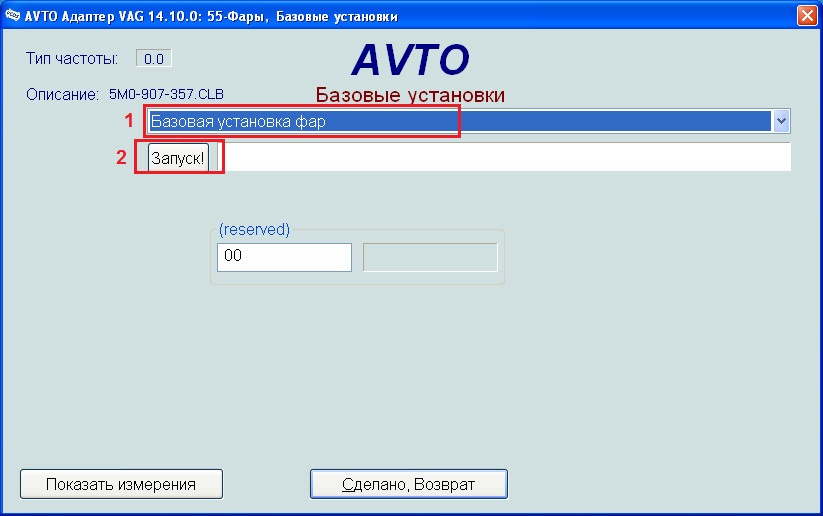823x516 pixels.
Task: Click 'Сделано, Возврат' button
Action: [x=409, y=484]
